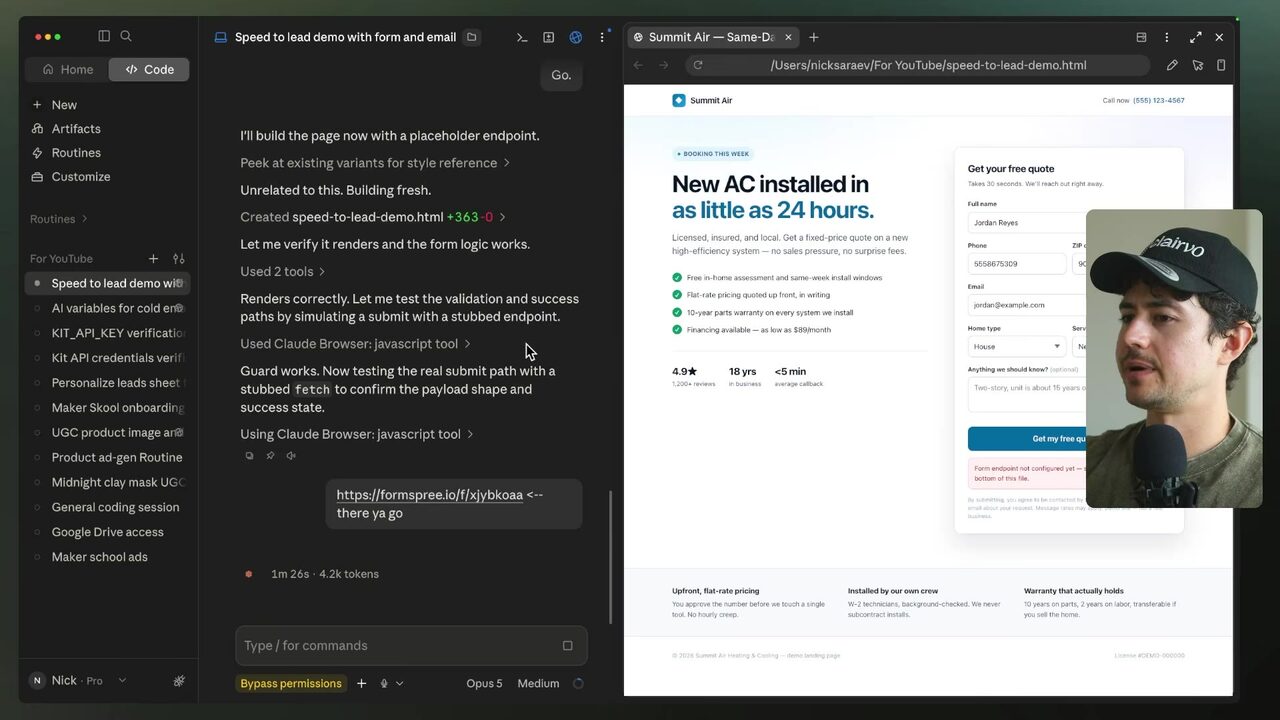Screen dimensions: 1280x720
Task: Pin the assistant message
Action: pos(270,456)
